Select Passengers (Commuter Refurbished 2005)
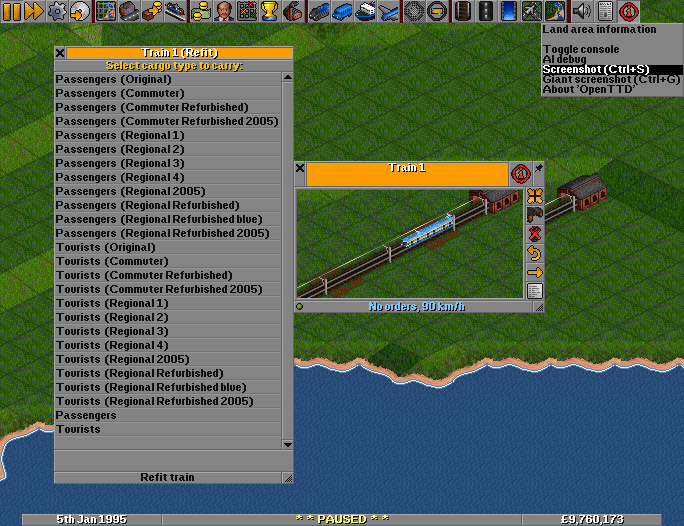Image resolution: width=684 pixels, height=526 pixels. [168, 121]
